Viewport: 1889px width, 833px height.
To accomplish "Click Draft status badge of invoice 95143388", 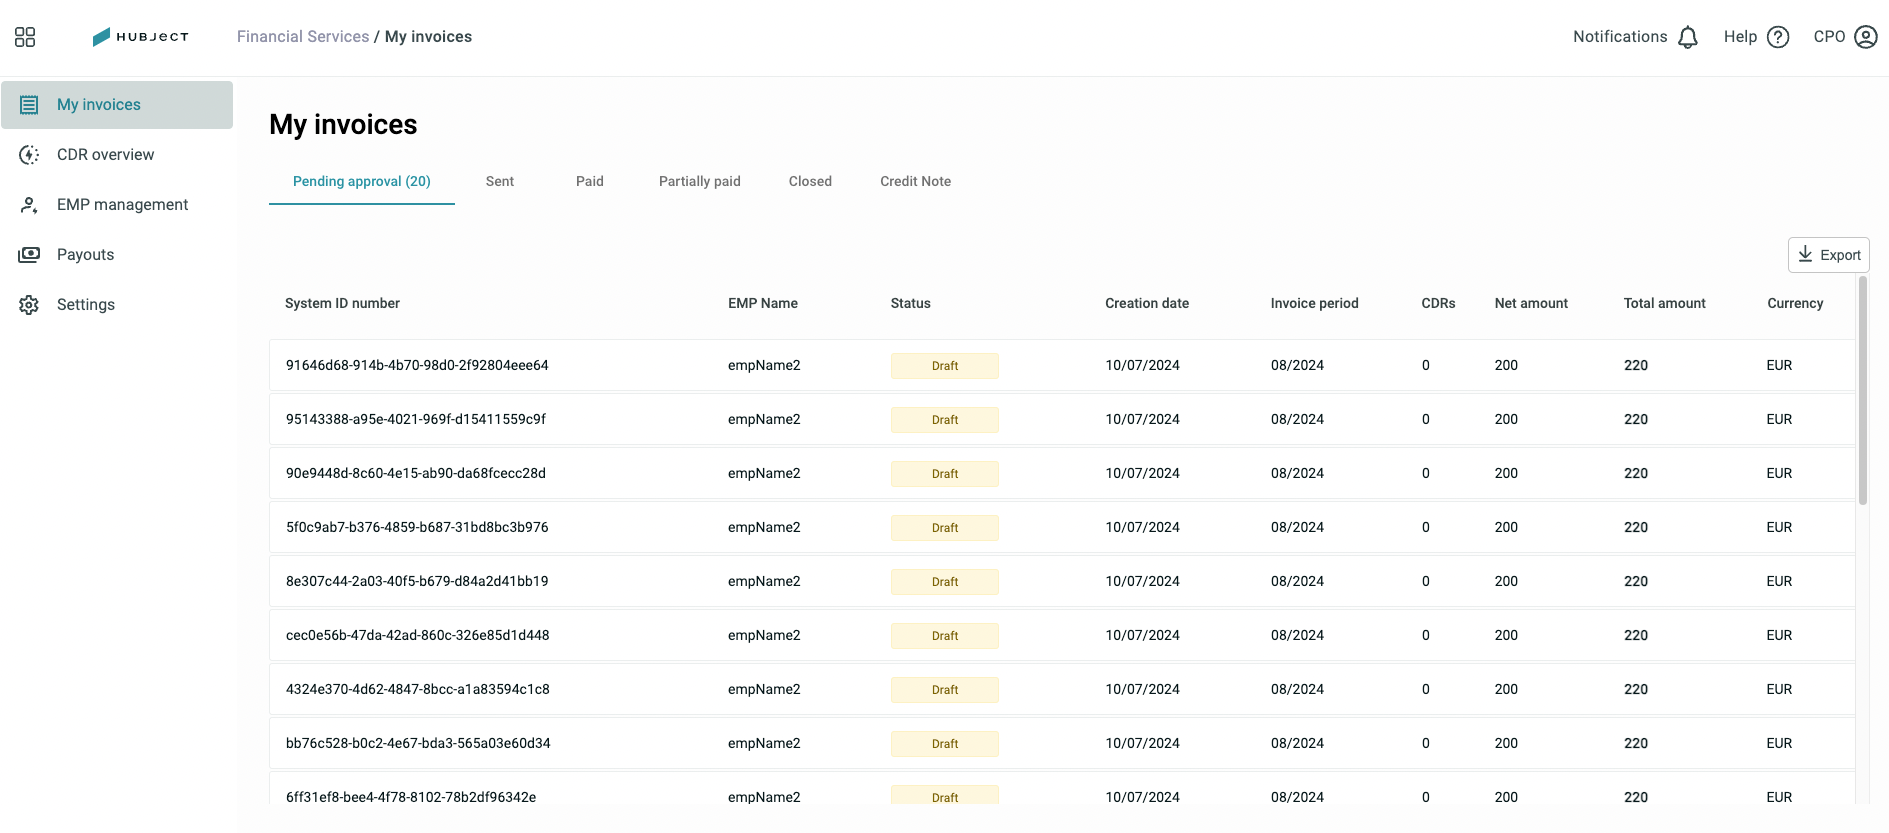I will tap(945, 420).
